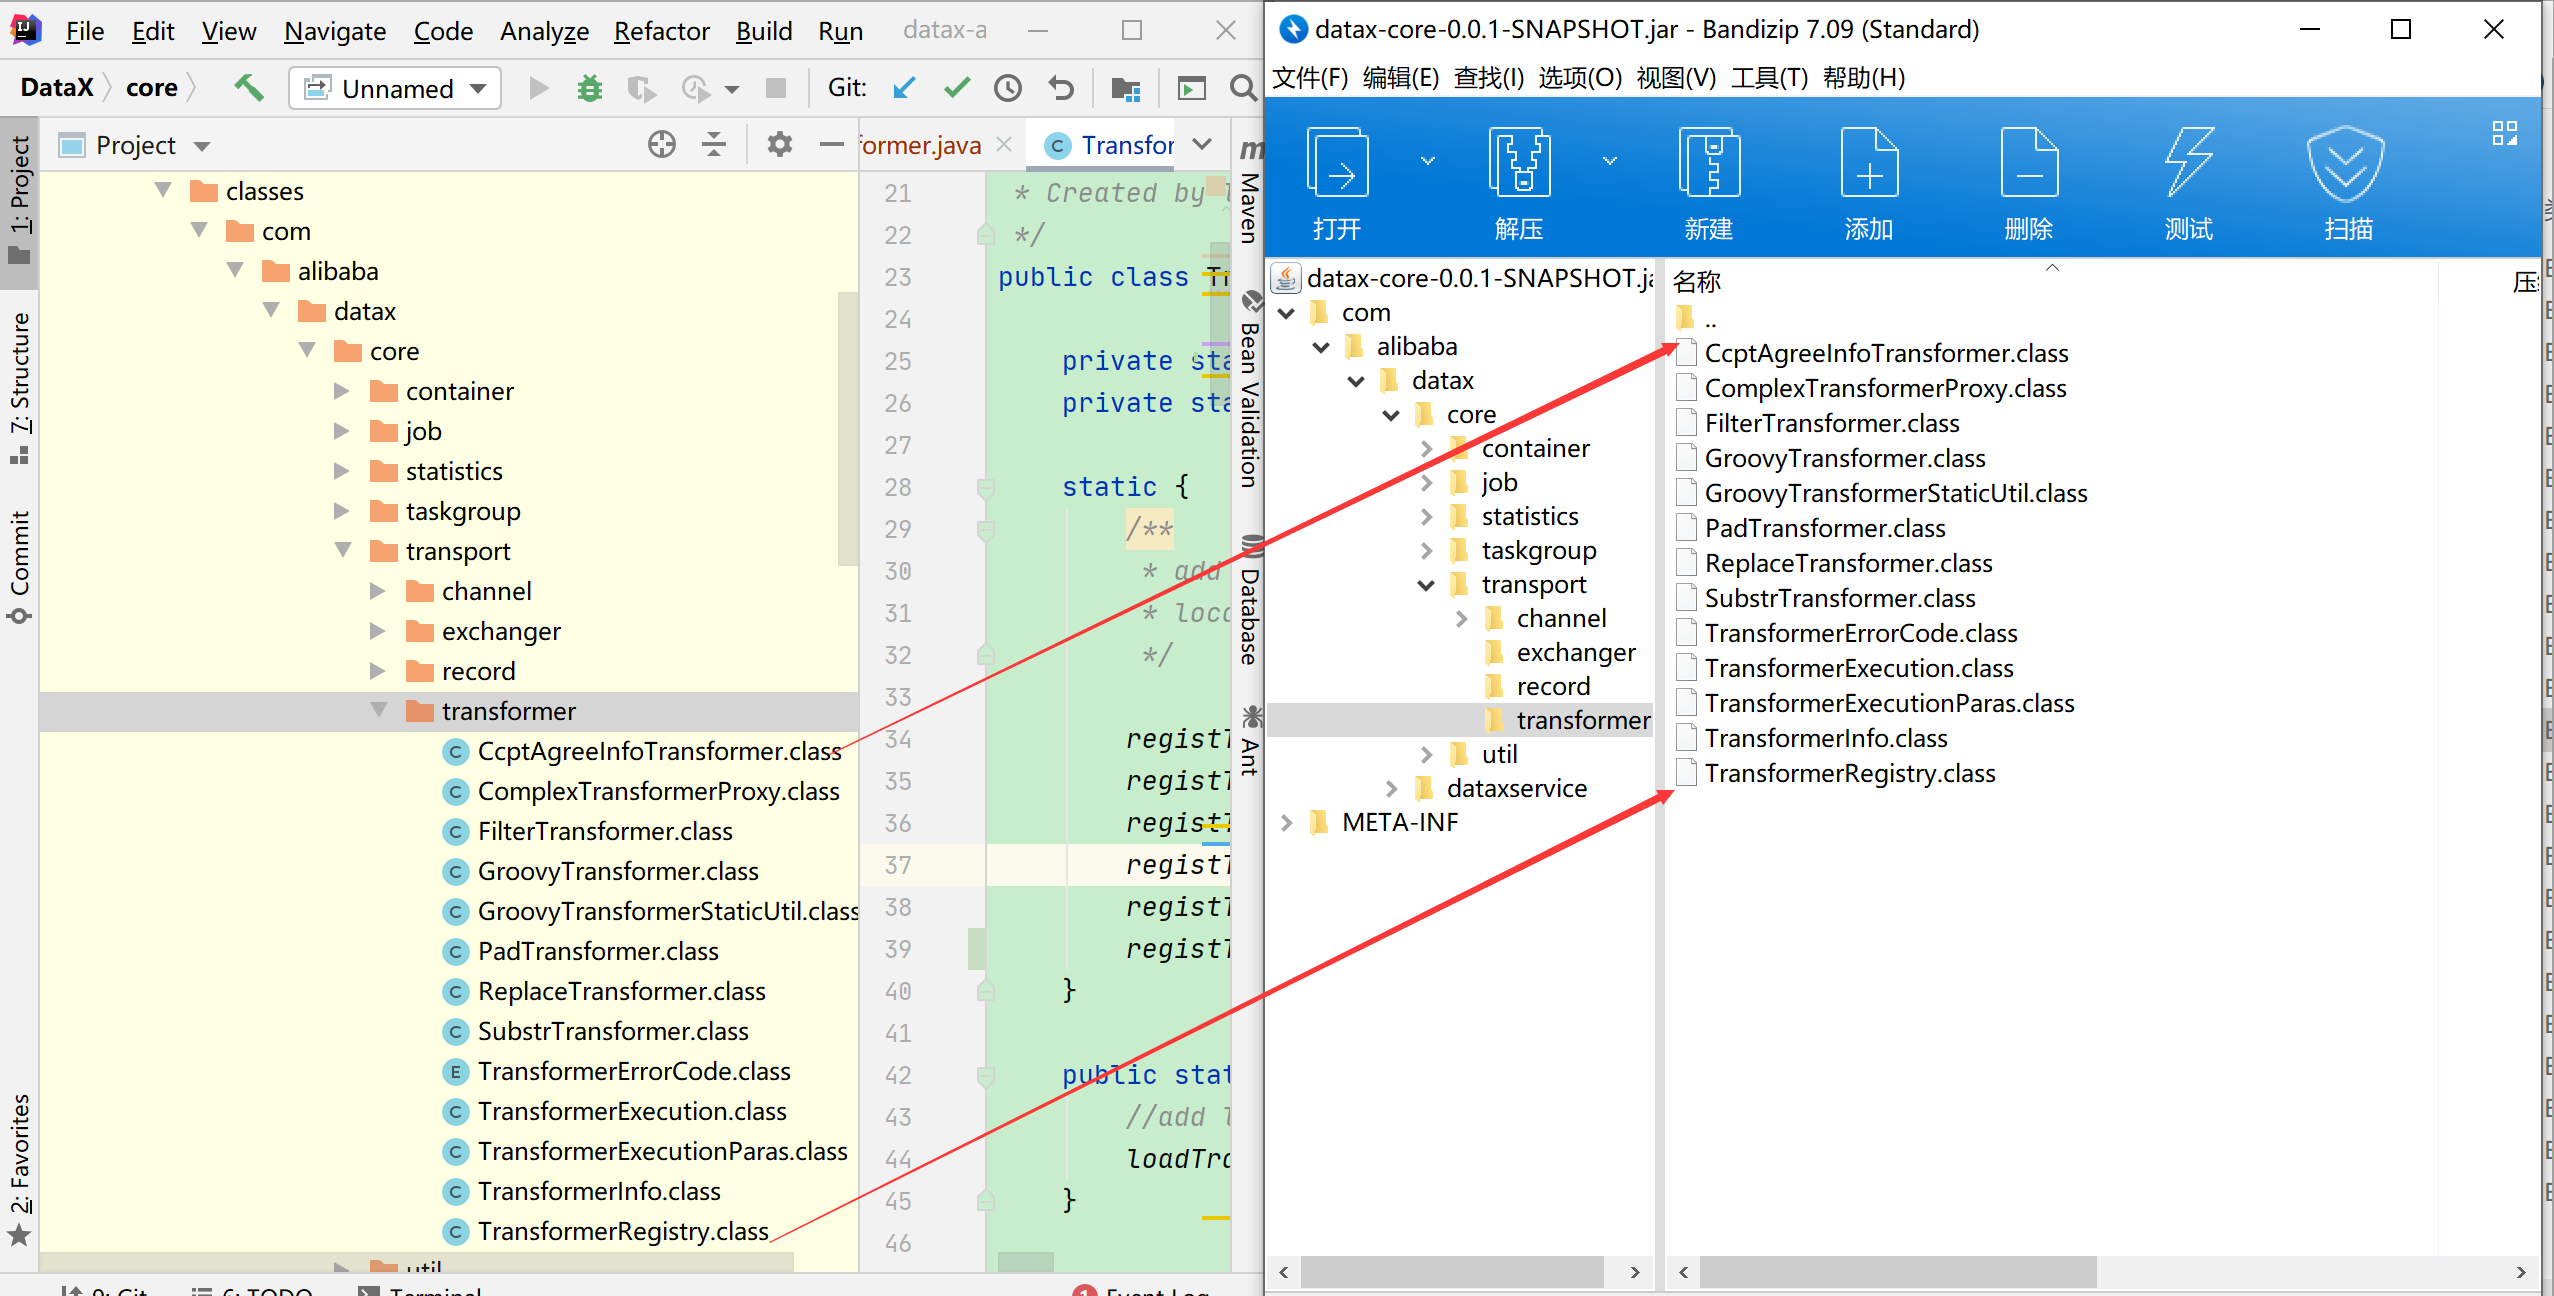Click the 名称 column header
This screenshot has height=1296, width=2554.
(x=1697, y=282)
